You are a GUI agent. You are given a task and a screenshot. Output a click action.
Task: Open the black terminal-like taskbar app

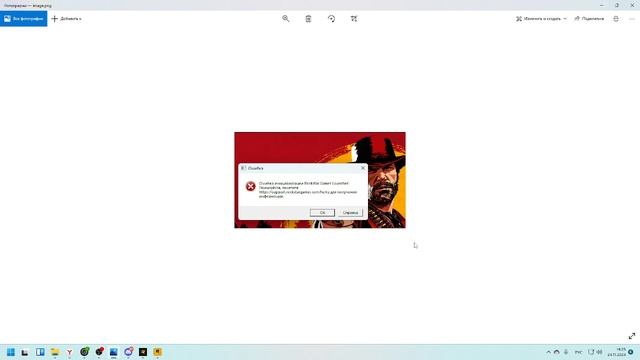coord(25,352)
